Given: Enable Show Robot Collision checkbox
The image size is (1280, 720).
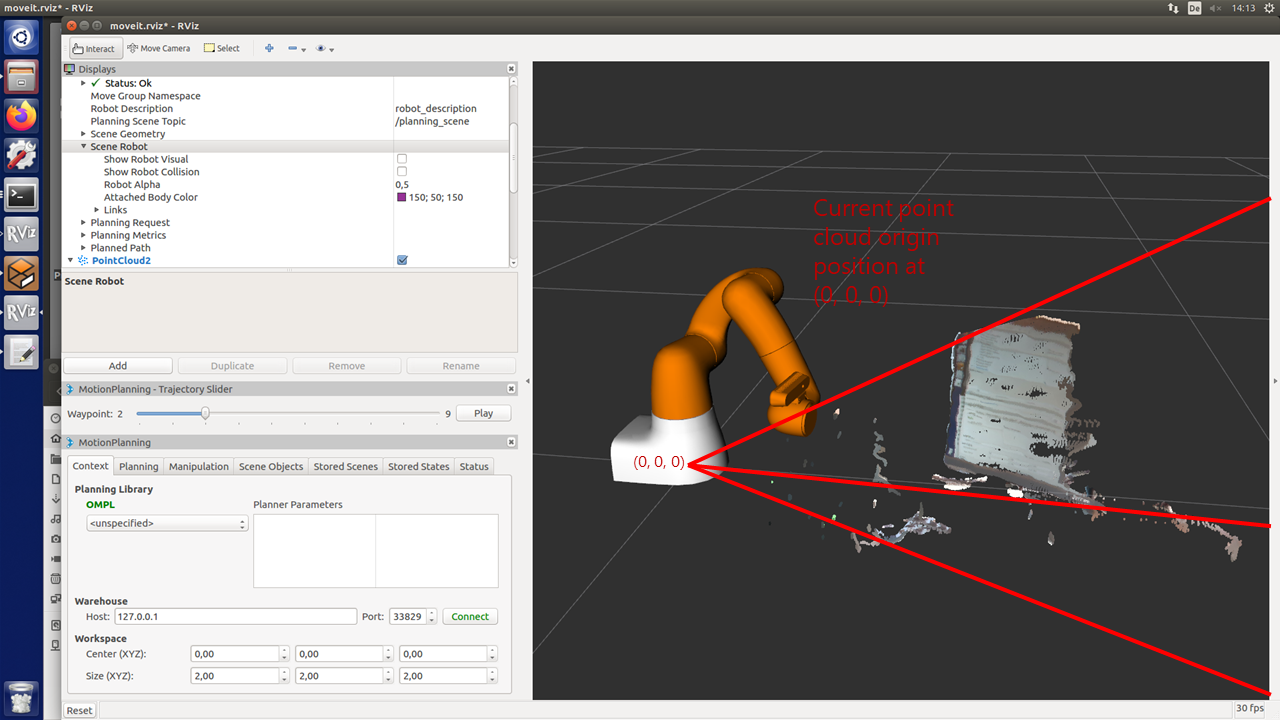Looking at the screenshot, I should click(402, 171).
